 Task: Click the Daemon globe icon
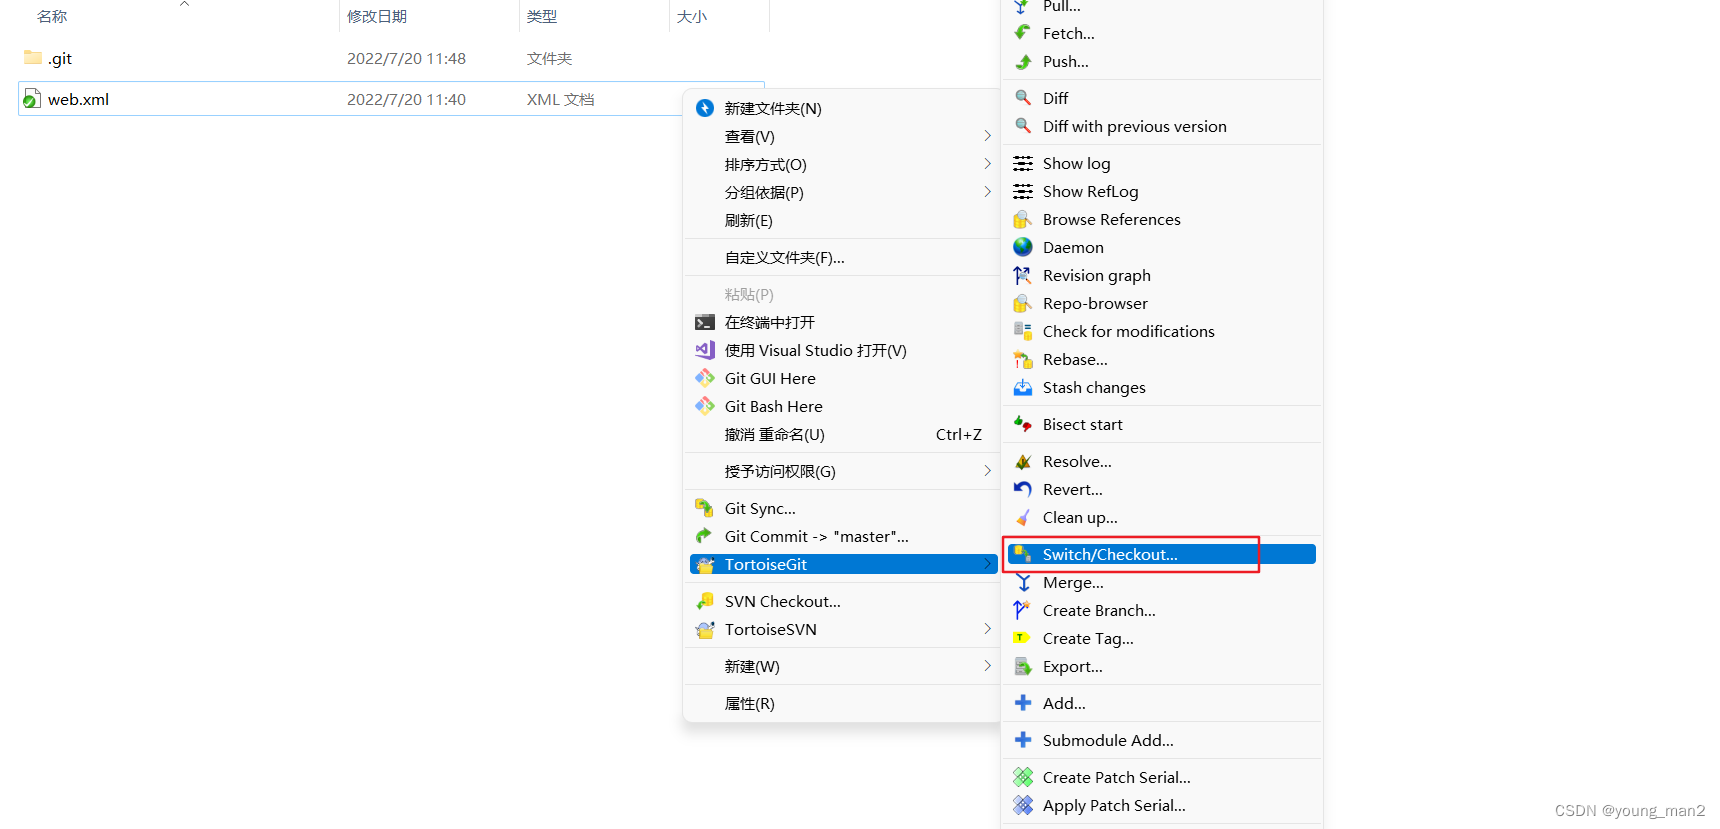[1023, 247]
